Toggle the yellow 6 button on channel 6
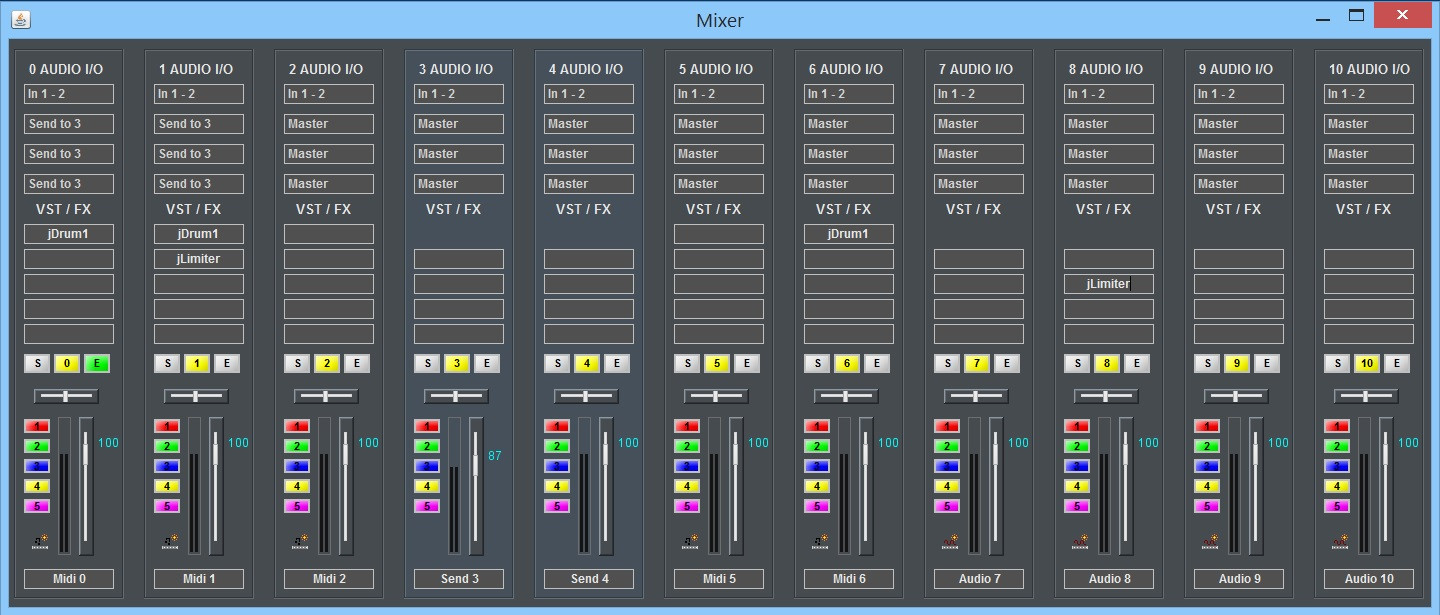Screen dimensions: 1440x615 [847, 364]
